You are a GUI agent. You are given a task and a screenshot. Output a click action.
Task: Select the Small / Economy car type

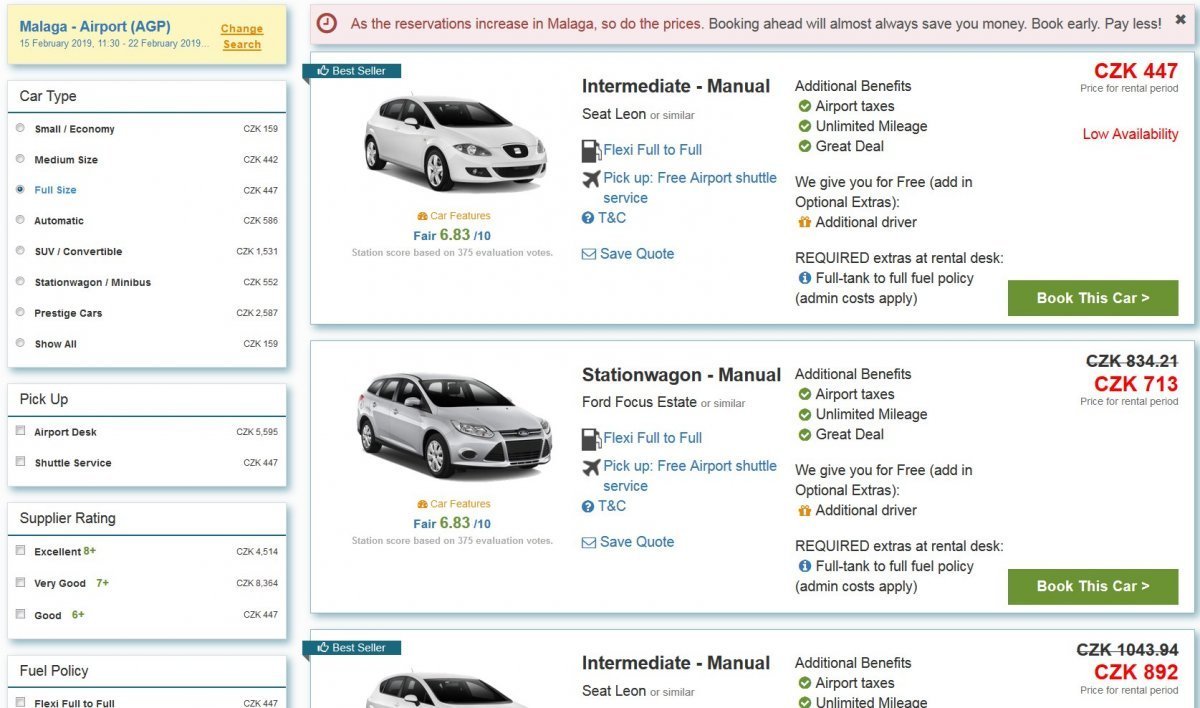coord(21,128)
